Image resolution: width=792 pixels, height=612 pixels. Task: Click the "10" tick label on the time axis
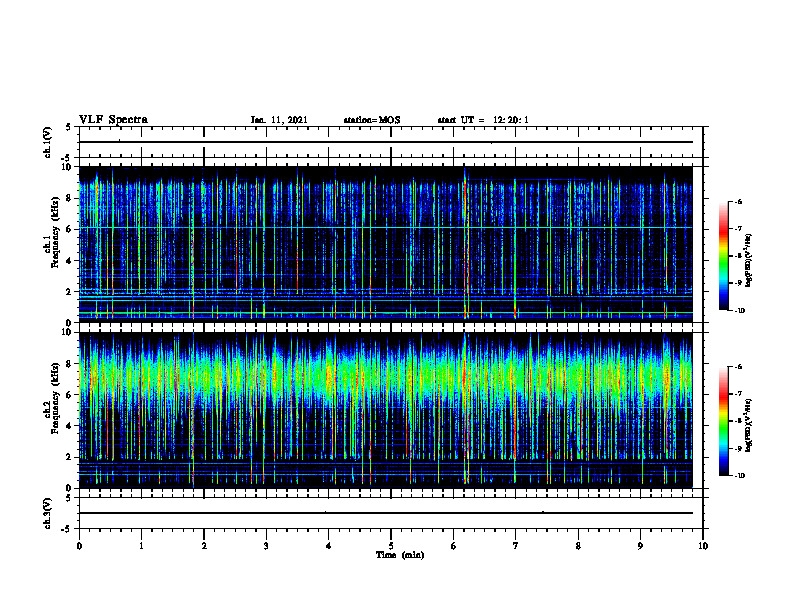[703, 546]
